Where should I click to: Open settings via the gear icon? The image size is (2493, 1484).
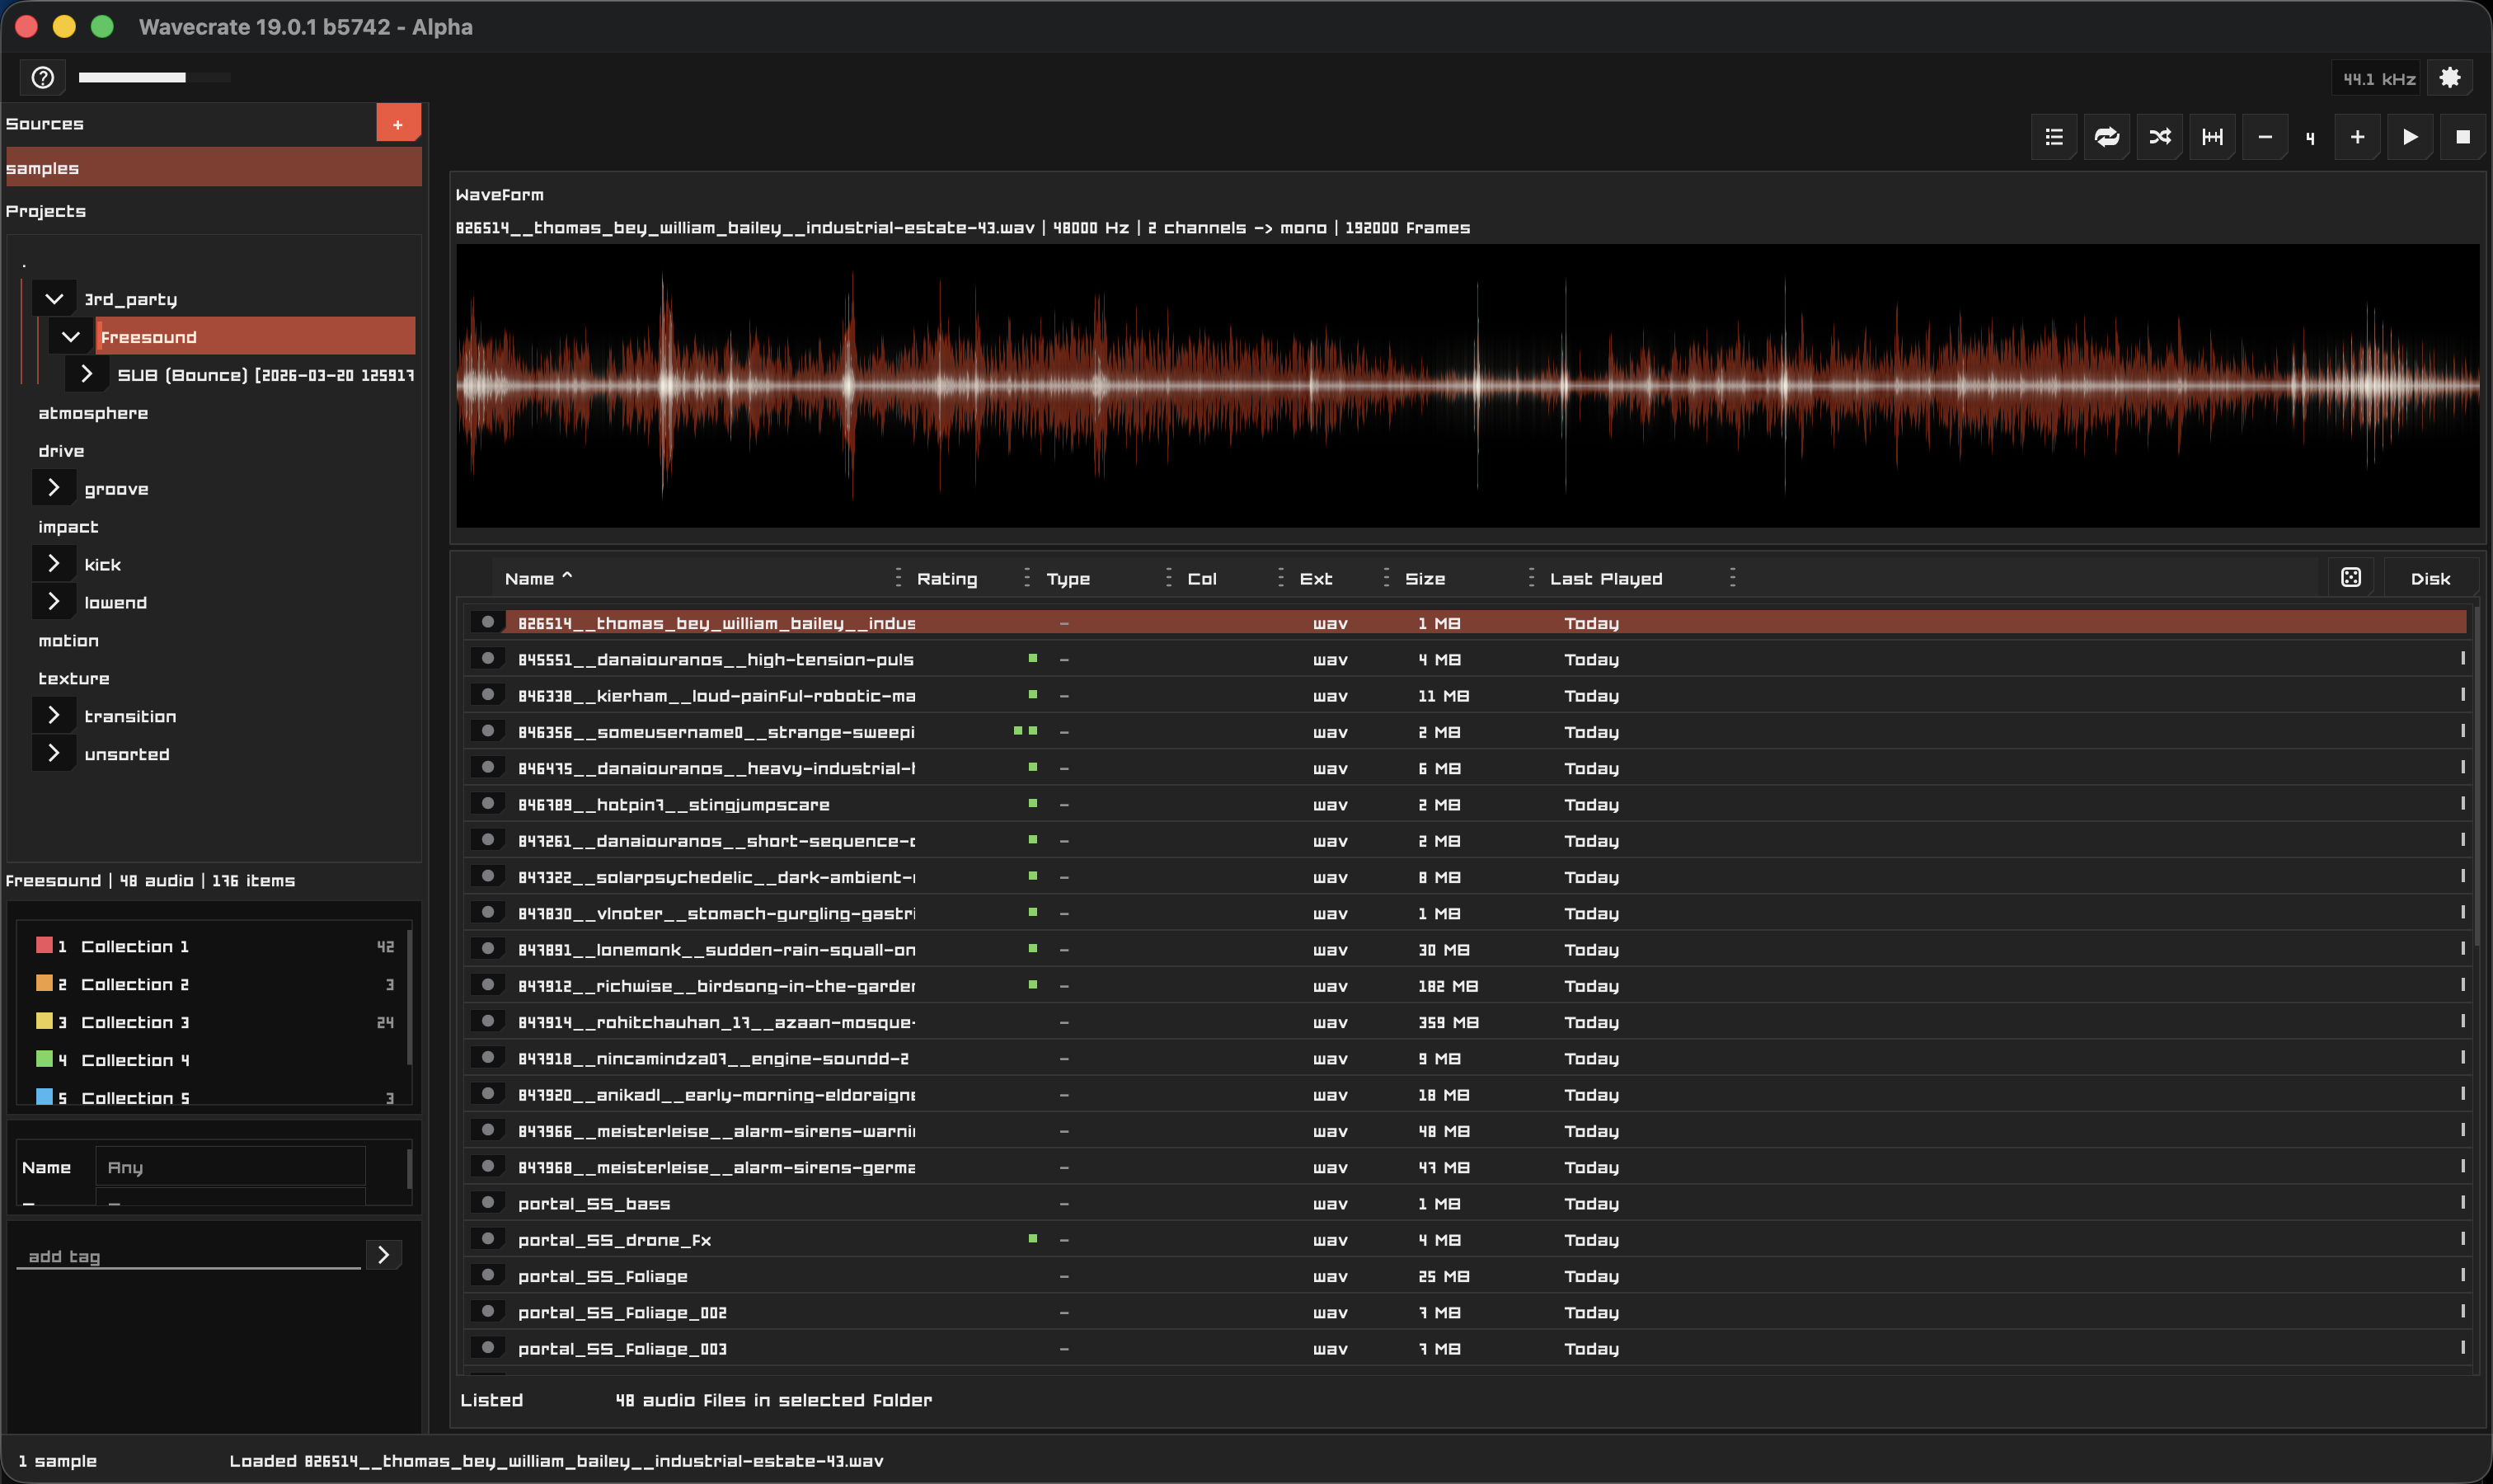[x=2450, y=78]
